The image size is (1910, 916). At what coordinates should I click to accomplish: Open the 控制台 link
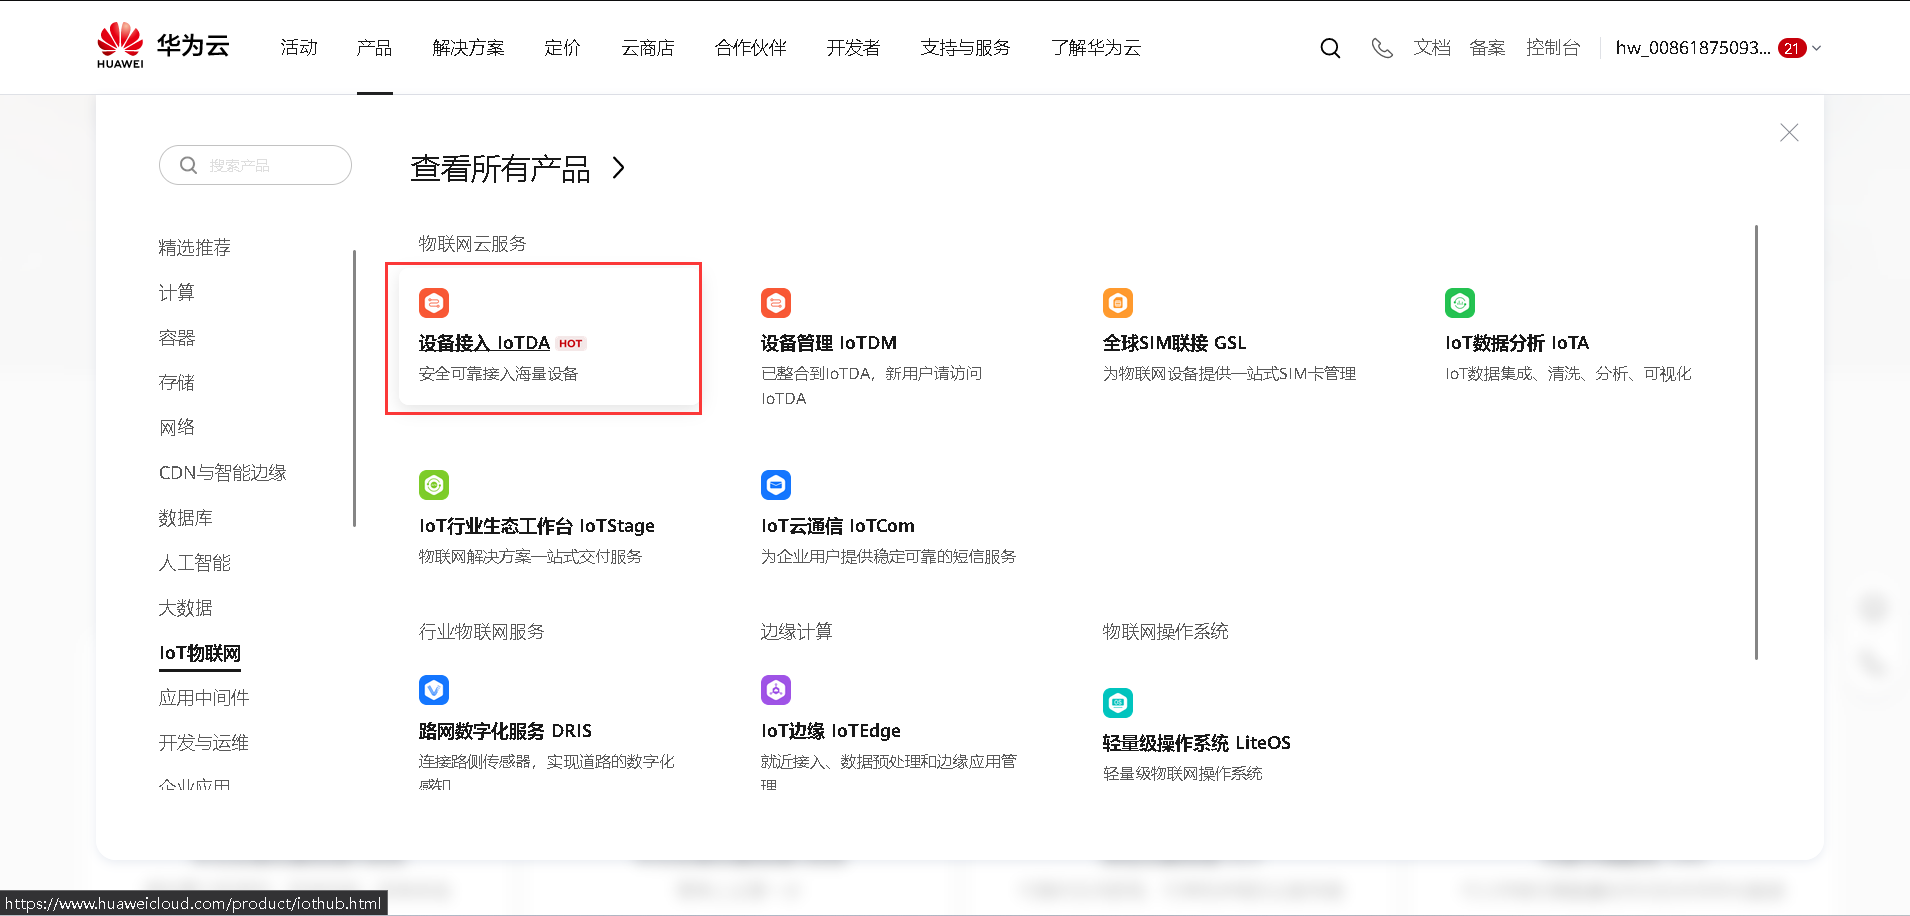(1554, 47)
